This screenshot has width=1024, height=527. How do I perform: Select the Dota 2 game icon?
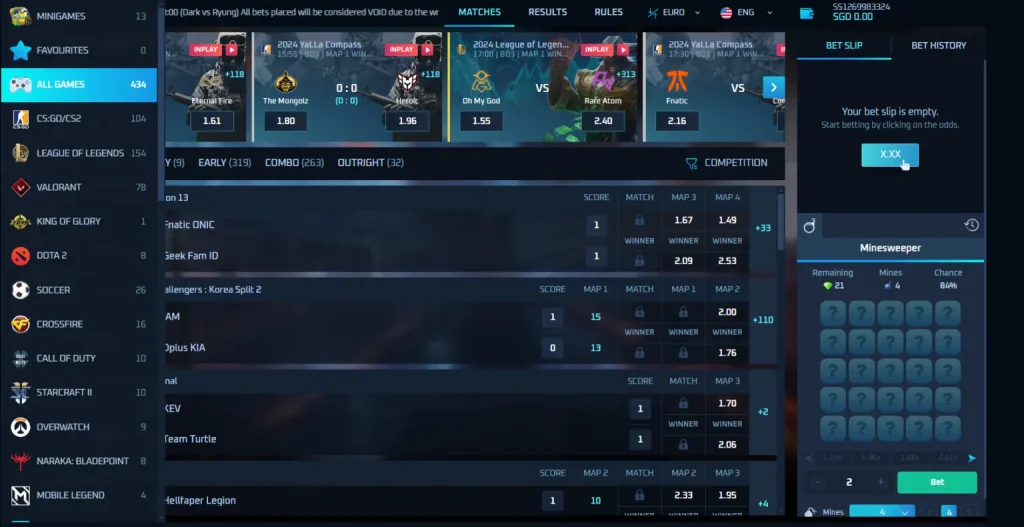click(21, 255)
